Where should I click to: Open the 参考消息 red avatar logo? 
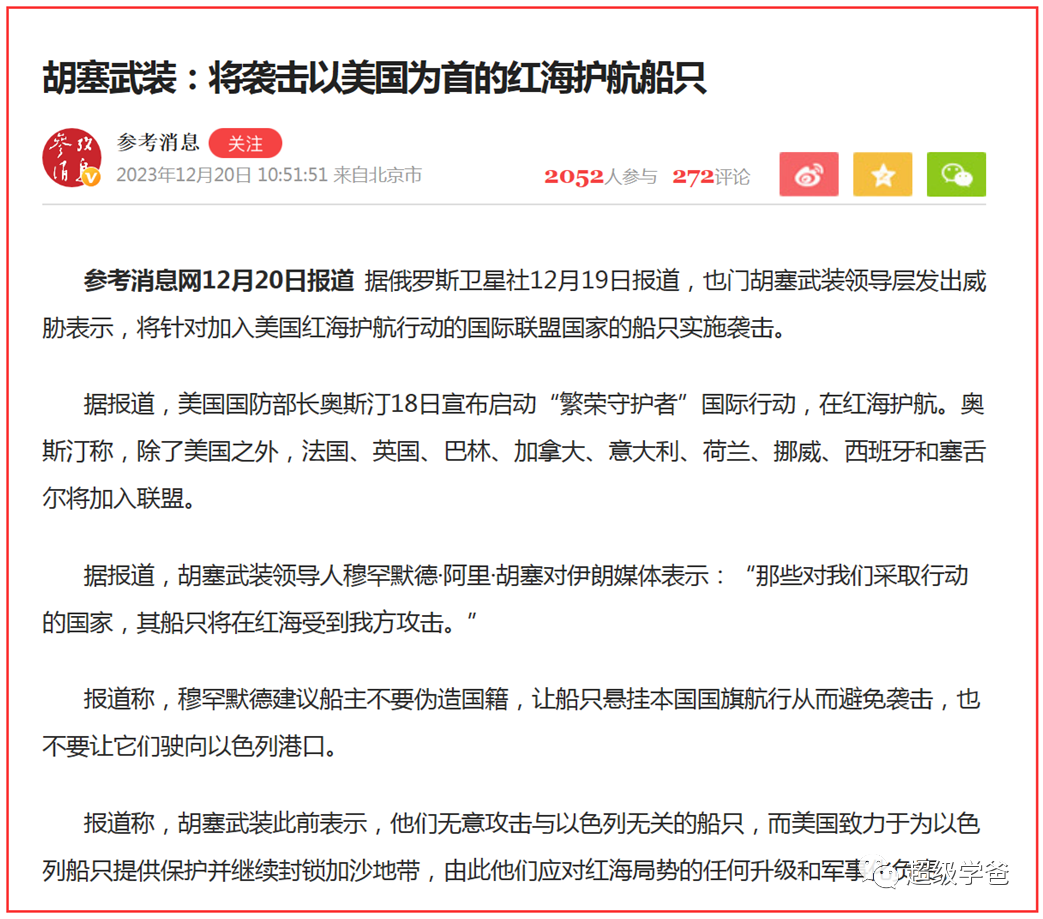[x=72, y=158]
